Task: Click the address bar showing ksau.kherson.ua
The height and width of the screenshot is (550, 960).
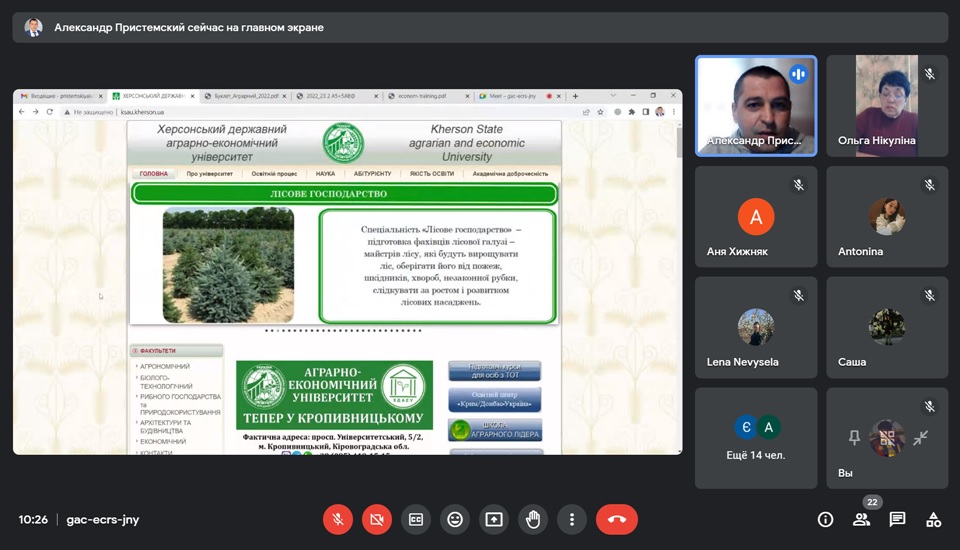Action: tap(318, 112)
